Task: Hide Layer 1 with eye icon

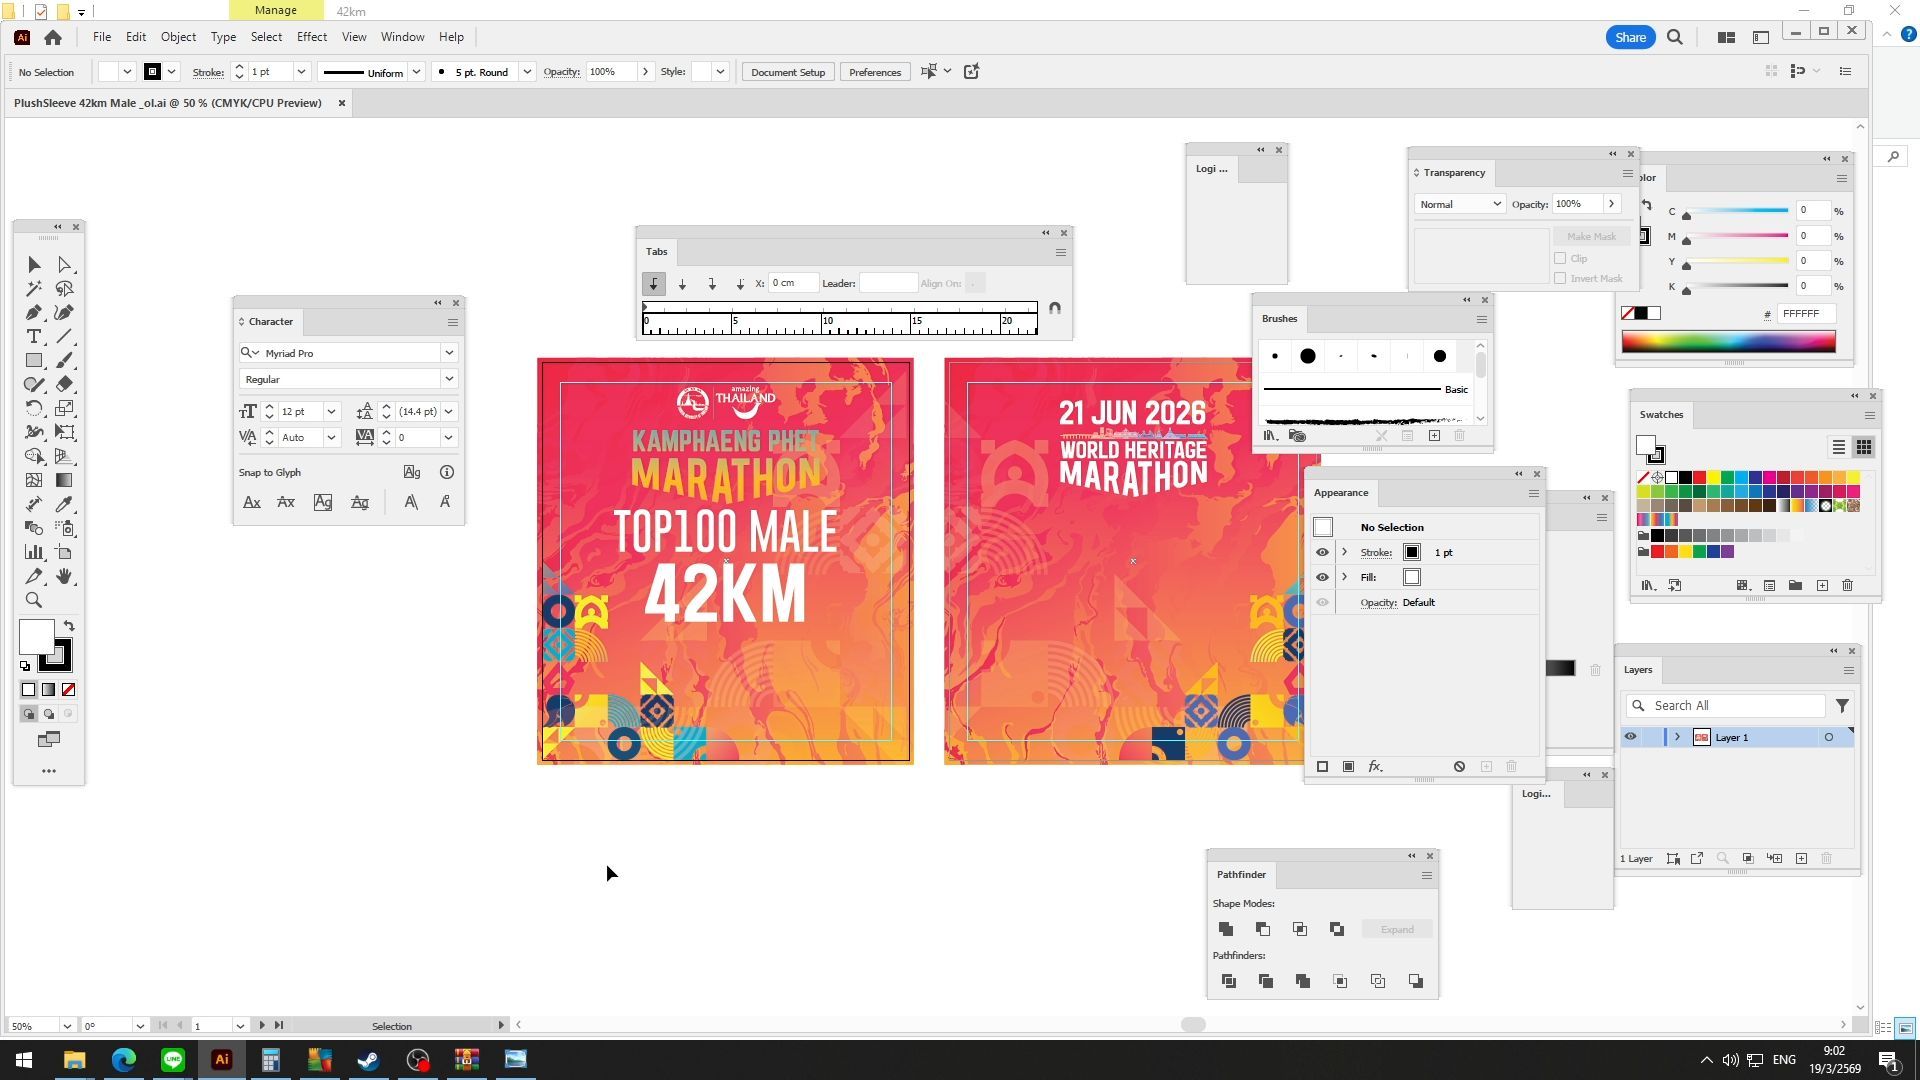Action: (x=1630, y=738)
